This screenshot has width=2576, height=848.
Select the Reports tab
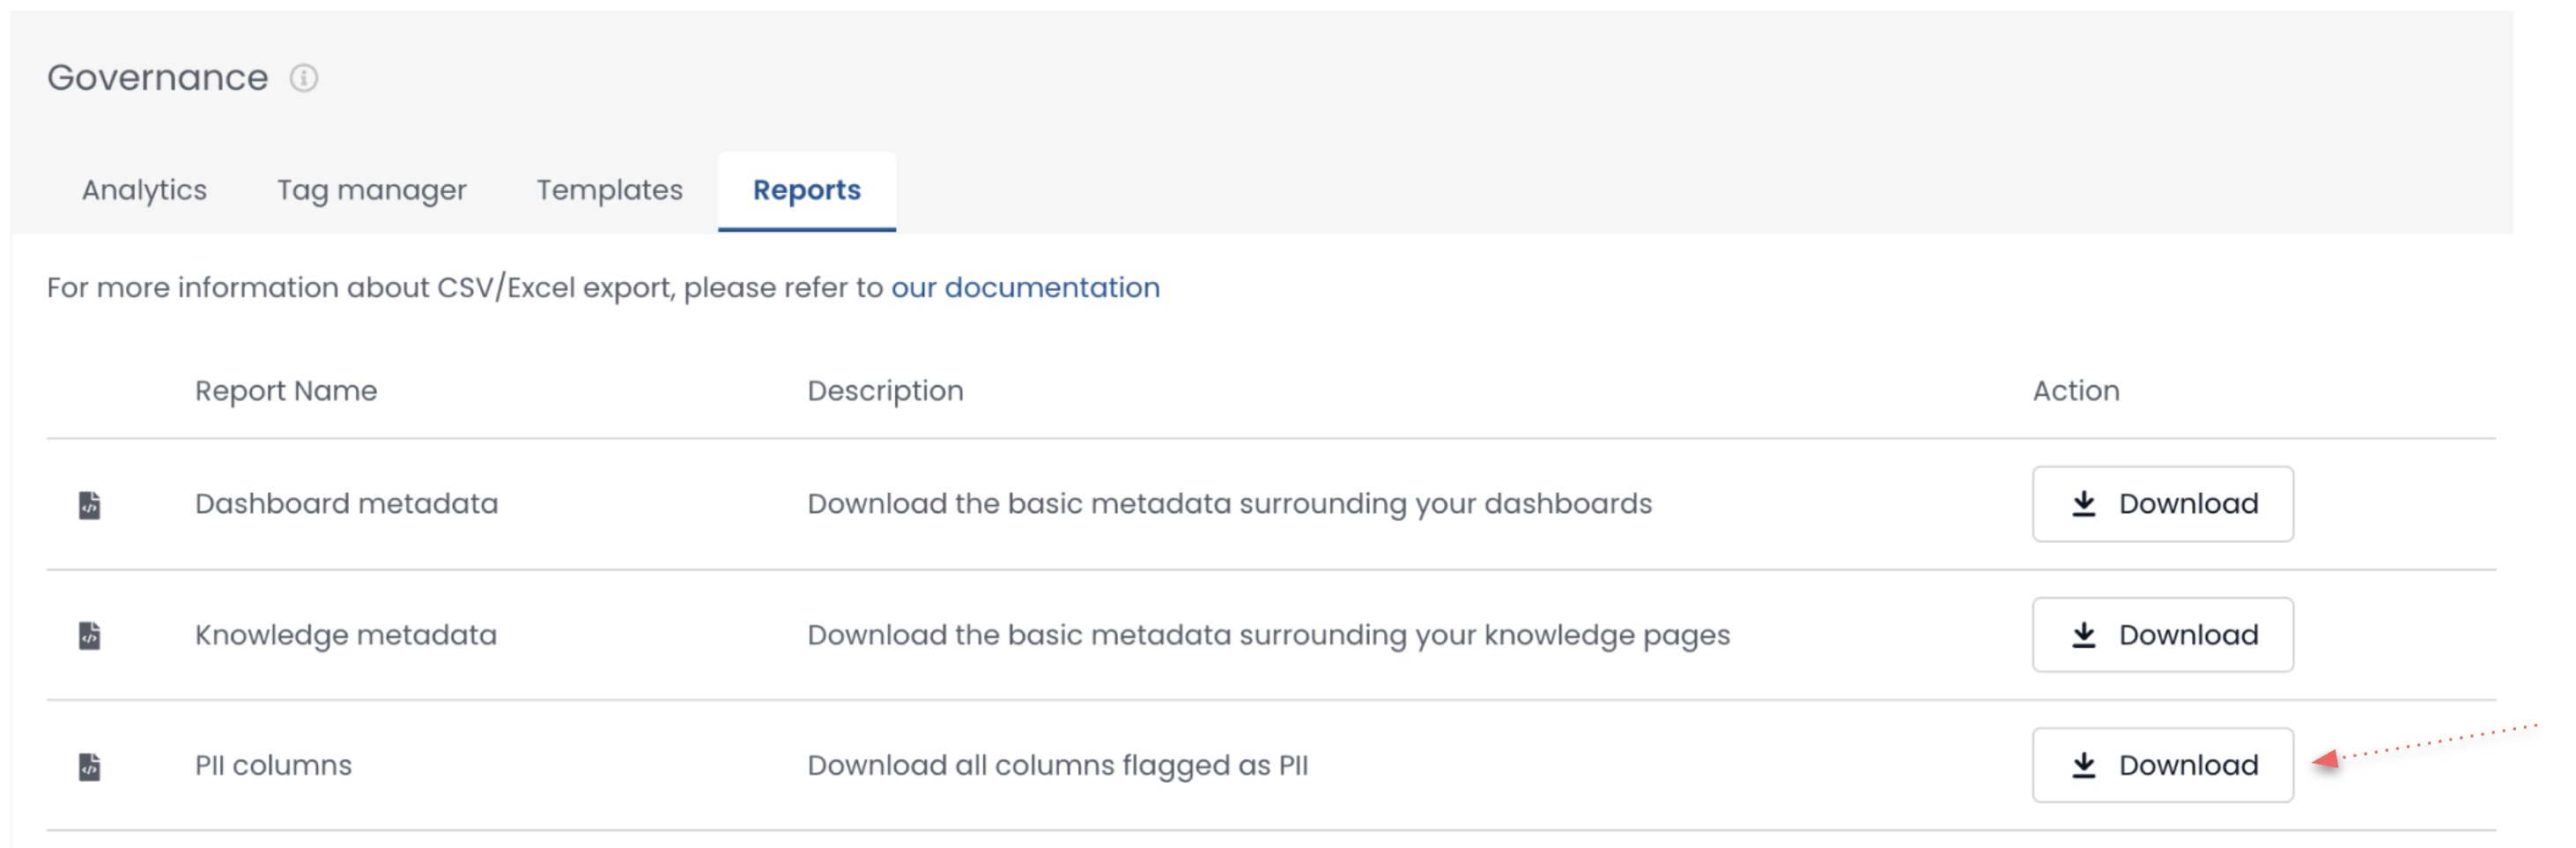pos(806,190)
